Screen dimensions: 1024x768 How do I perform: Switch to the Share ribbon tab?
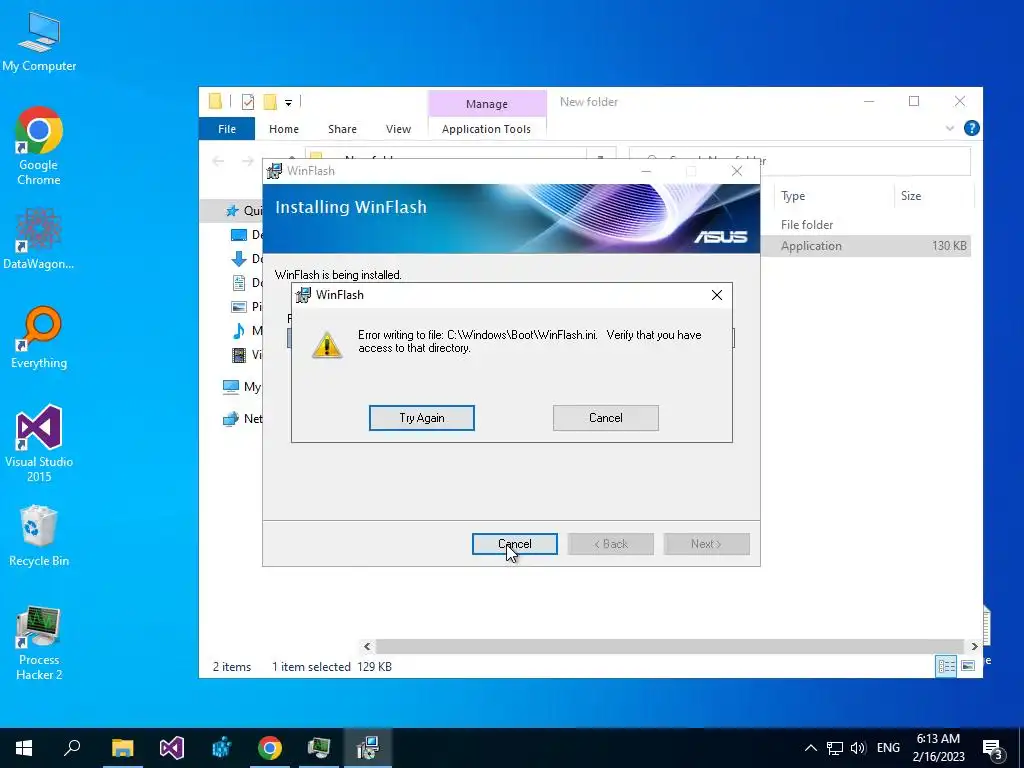[x=342, y=129]
